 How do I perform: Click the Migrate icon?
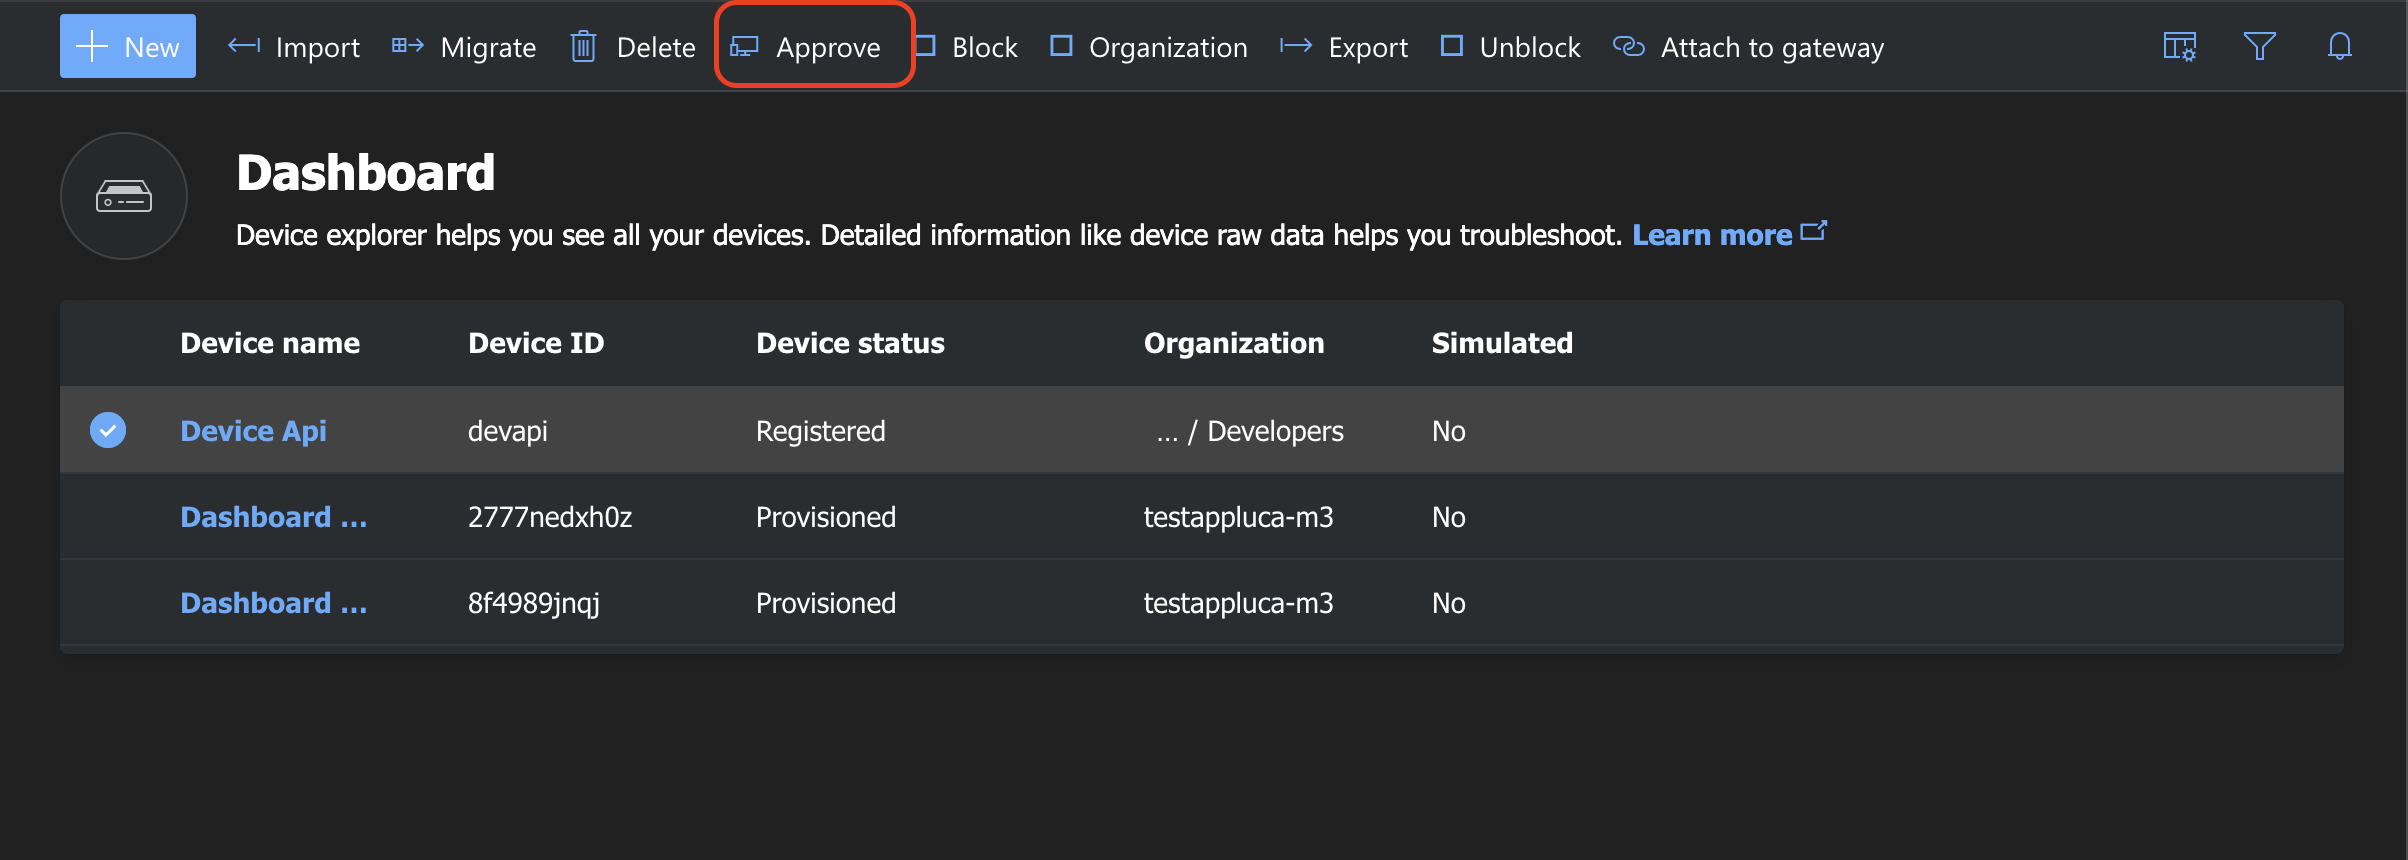click(408, 46)
